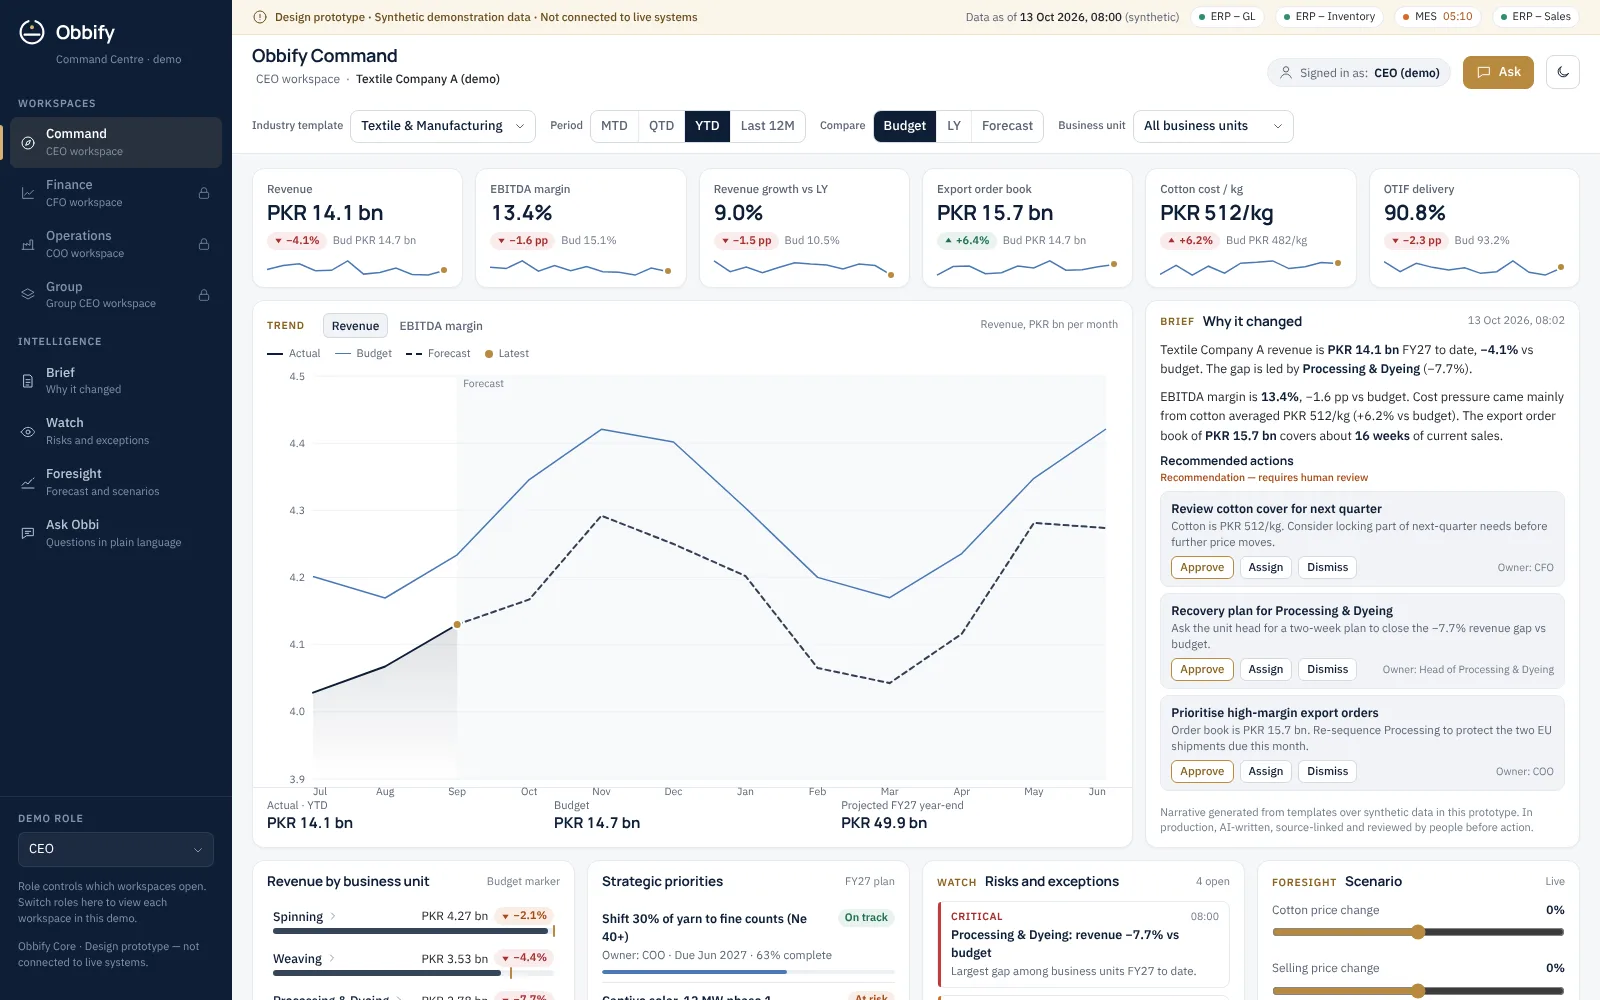The image size is (1600, 1000).
Task: Click the MES 05:10 status chip
Action: coord(1437,17)
